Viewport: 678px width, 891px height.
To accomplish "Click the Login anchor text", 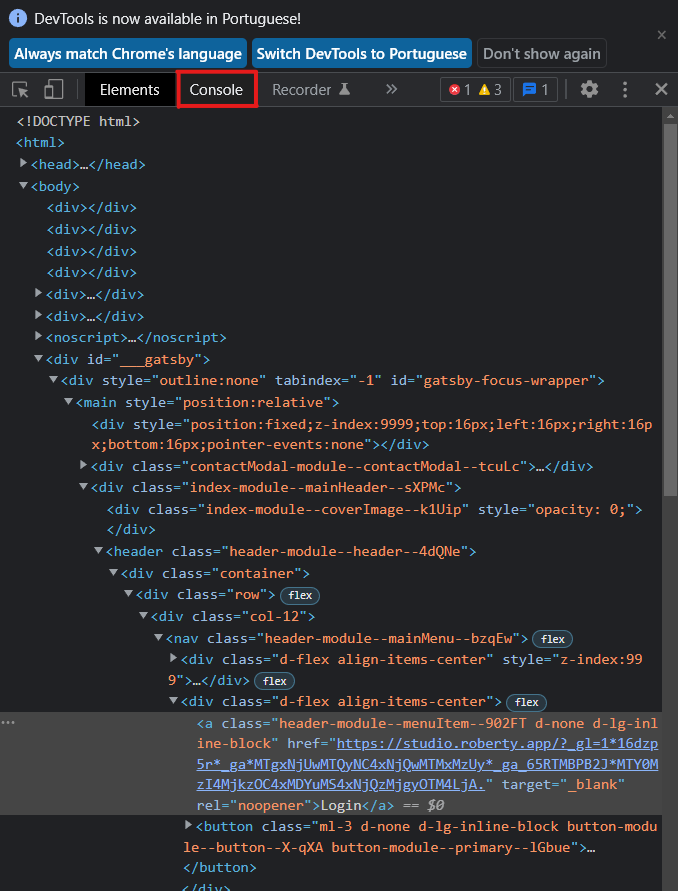I will 341,805.
